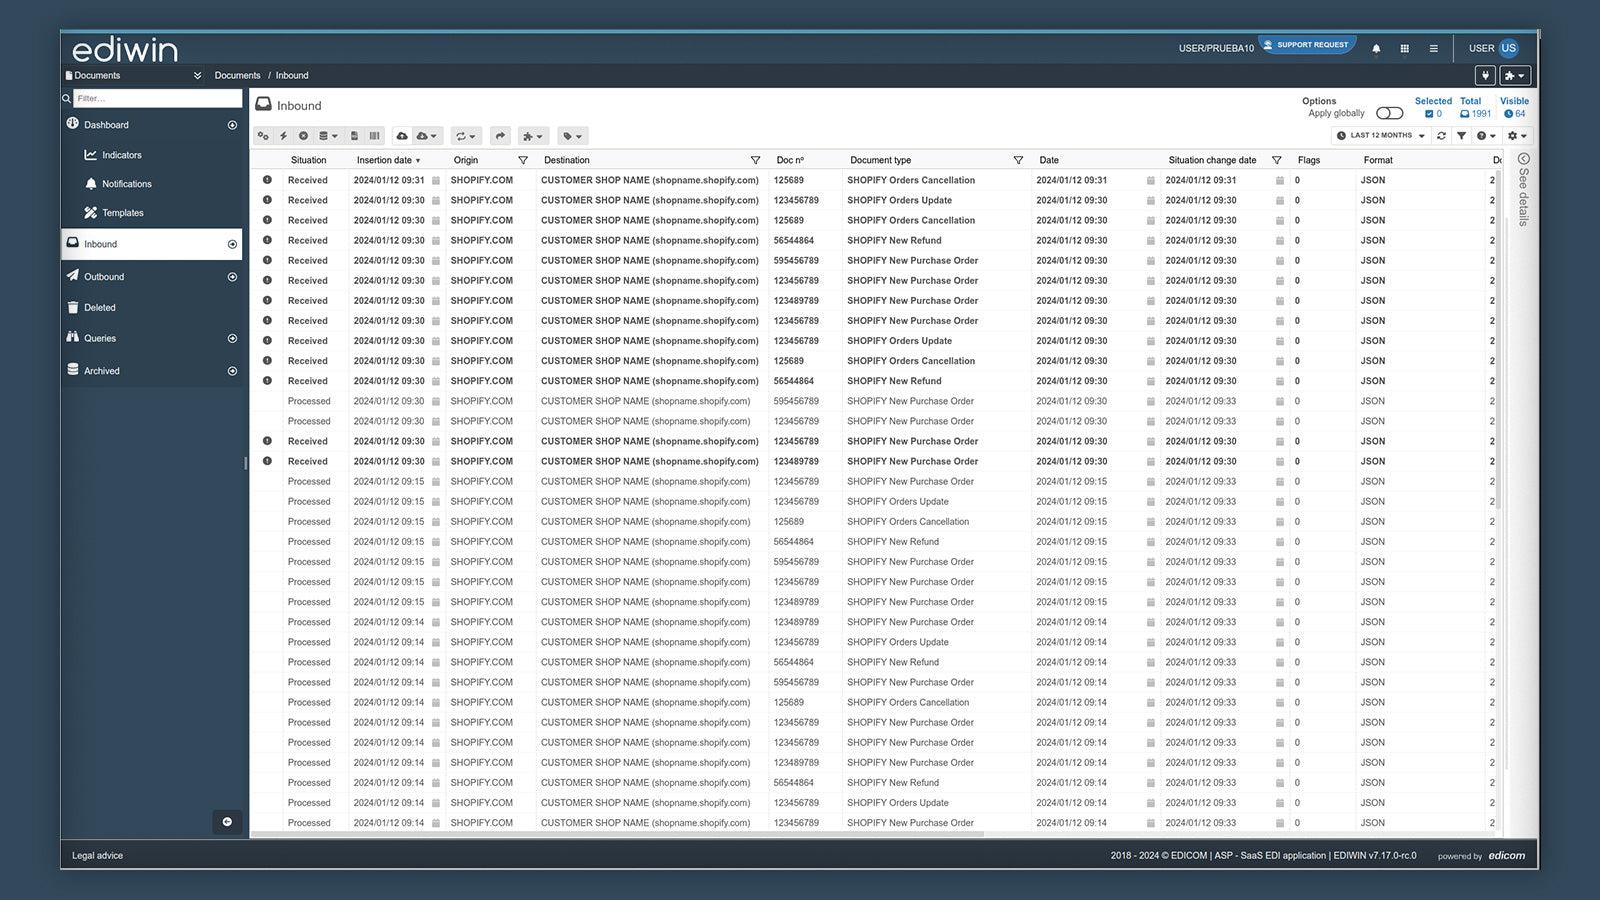Open the funnel filter beside refresh

1461,136
